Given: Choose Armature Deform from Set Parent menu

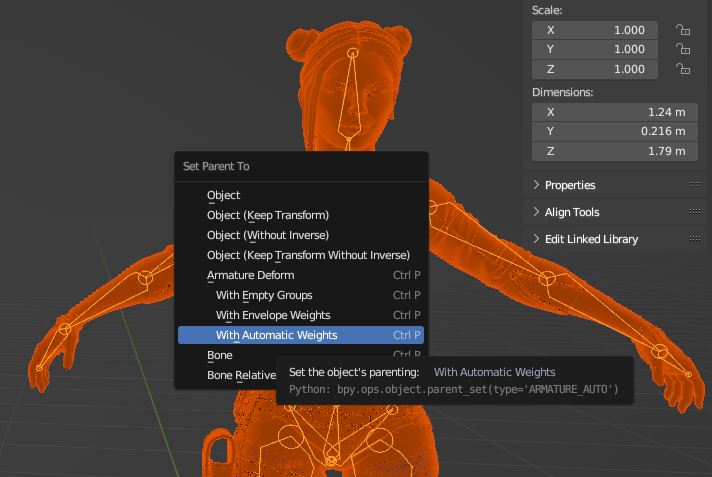Looking at the screenshot, I should pos(250,275).
